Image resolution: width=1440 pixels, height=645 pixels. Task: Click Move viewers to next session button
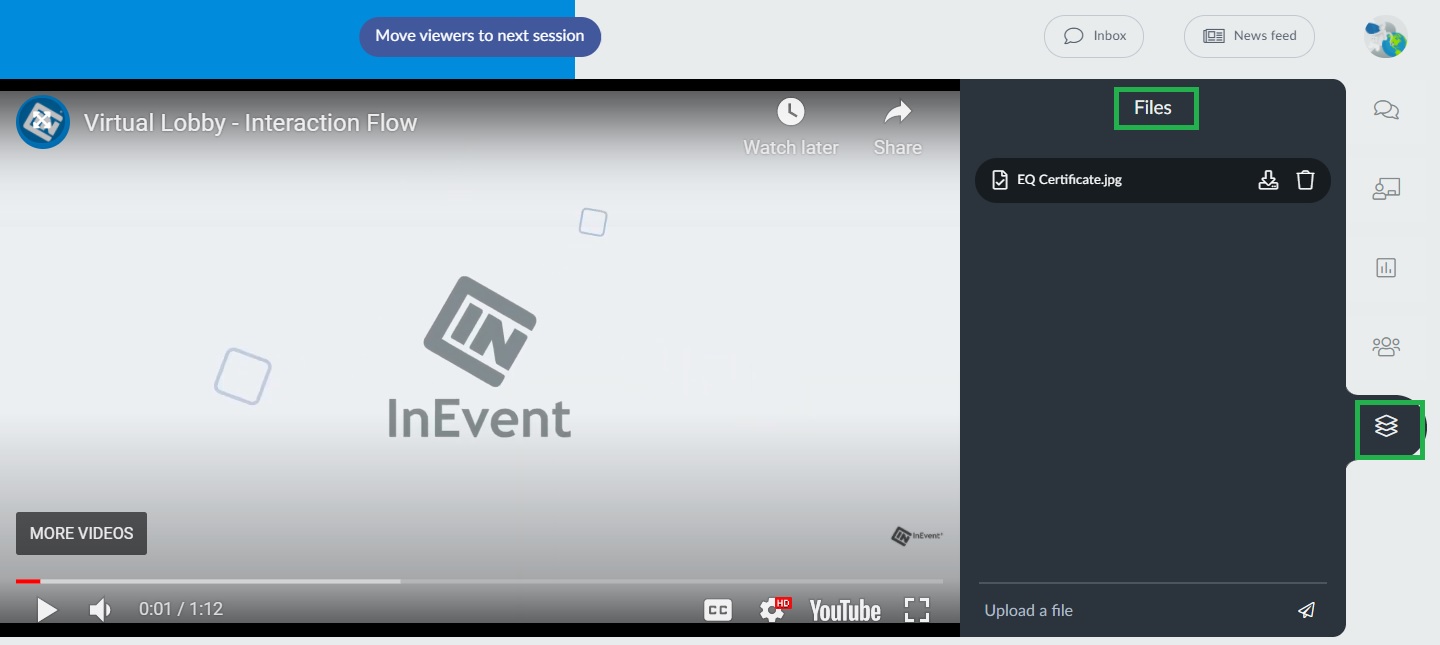[480, 36]
